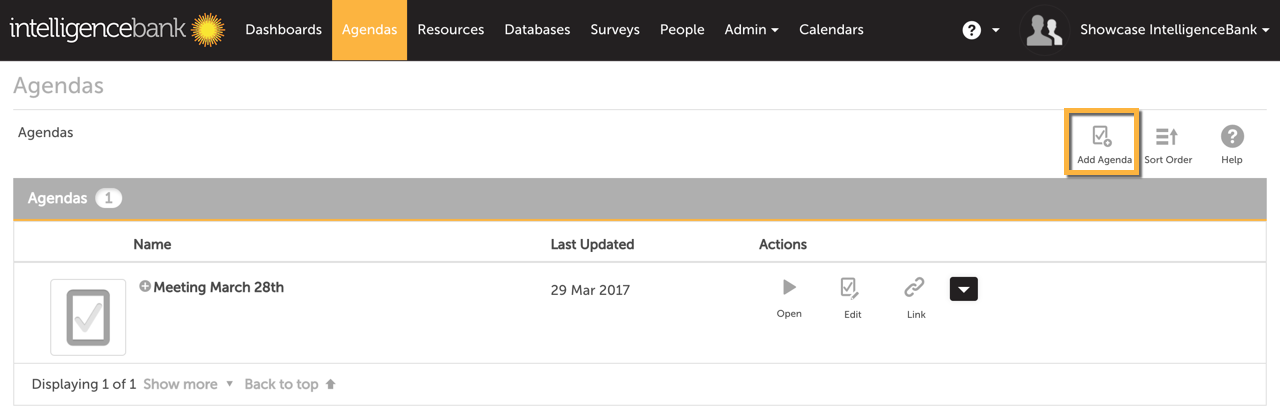Open the top bar help menu
1280x418 pixels.
(x=980, y=30)
